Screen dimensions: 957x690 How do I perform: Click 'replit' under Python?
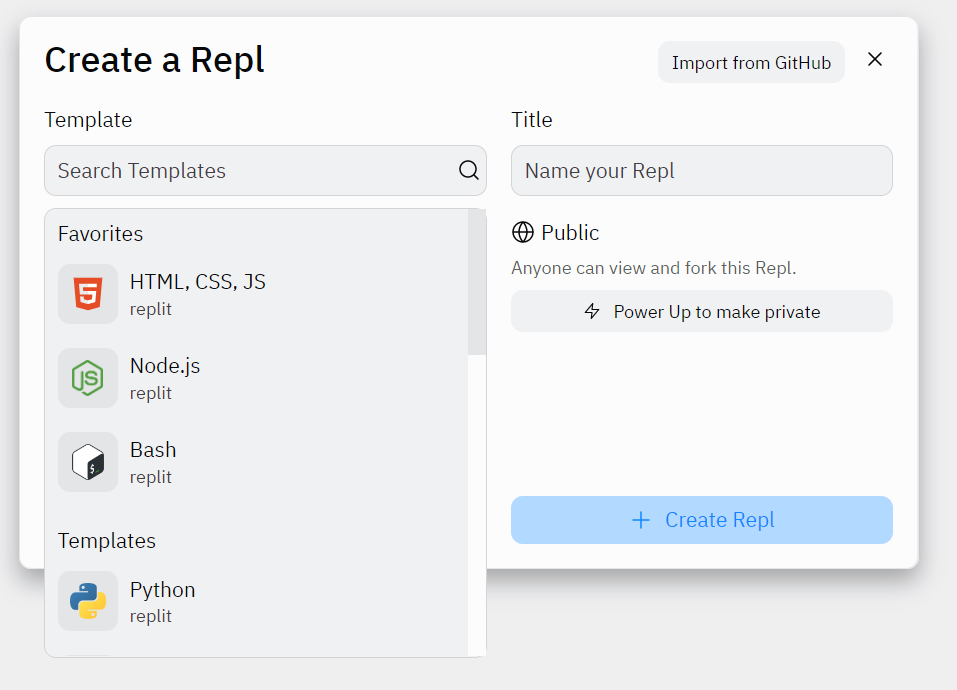point(151,616)
